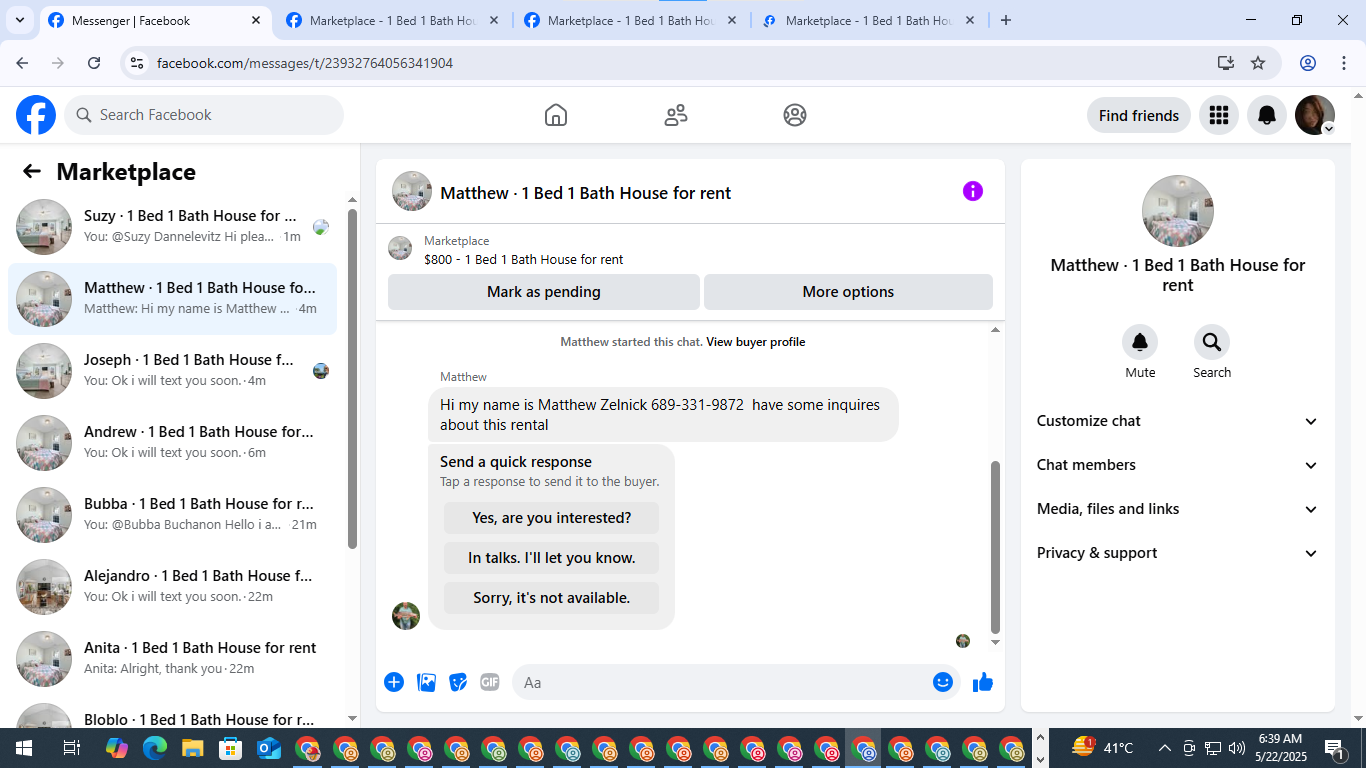Open Task View on taskbar
This screenshot has height=768, width=1366.
pos(71,748)
